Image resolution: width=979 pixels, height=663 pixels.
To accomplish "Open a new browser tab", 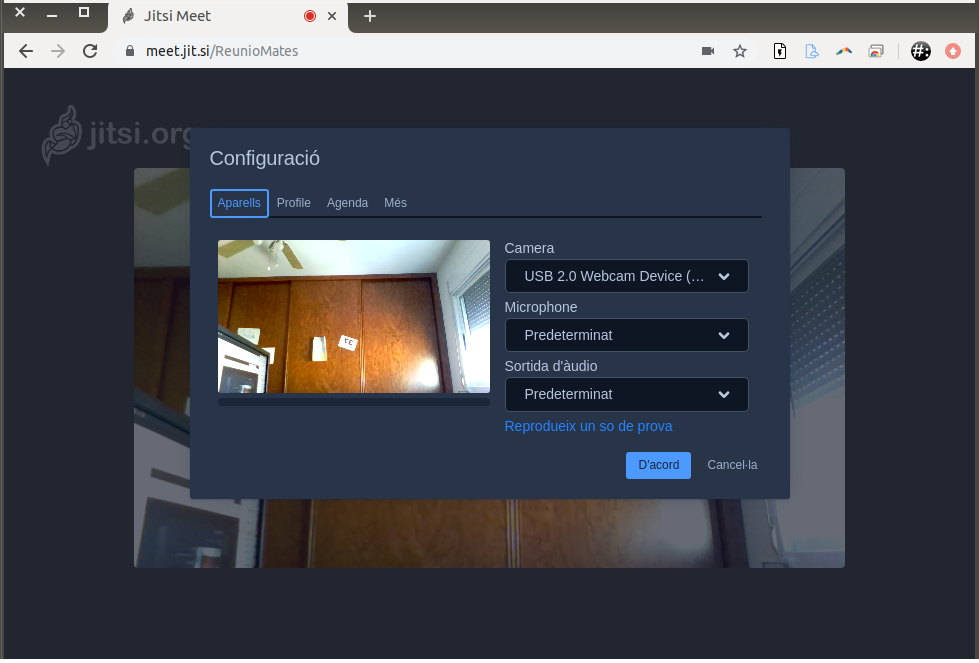I will pos(370,16).
